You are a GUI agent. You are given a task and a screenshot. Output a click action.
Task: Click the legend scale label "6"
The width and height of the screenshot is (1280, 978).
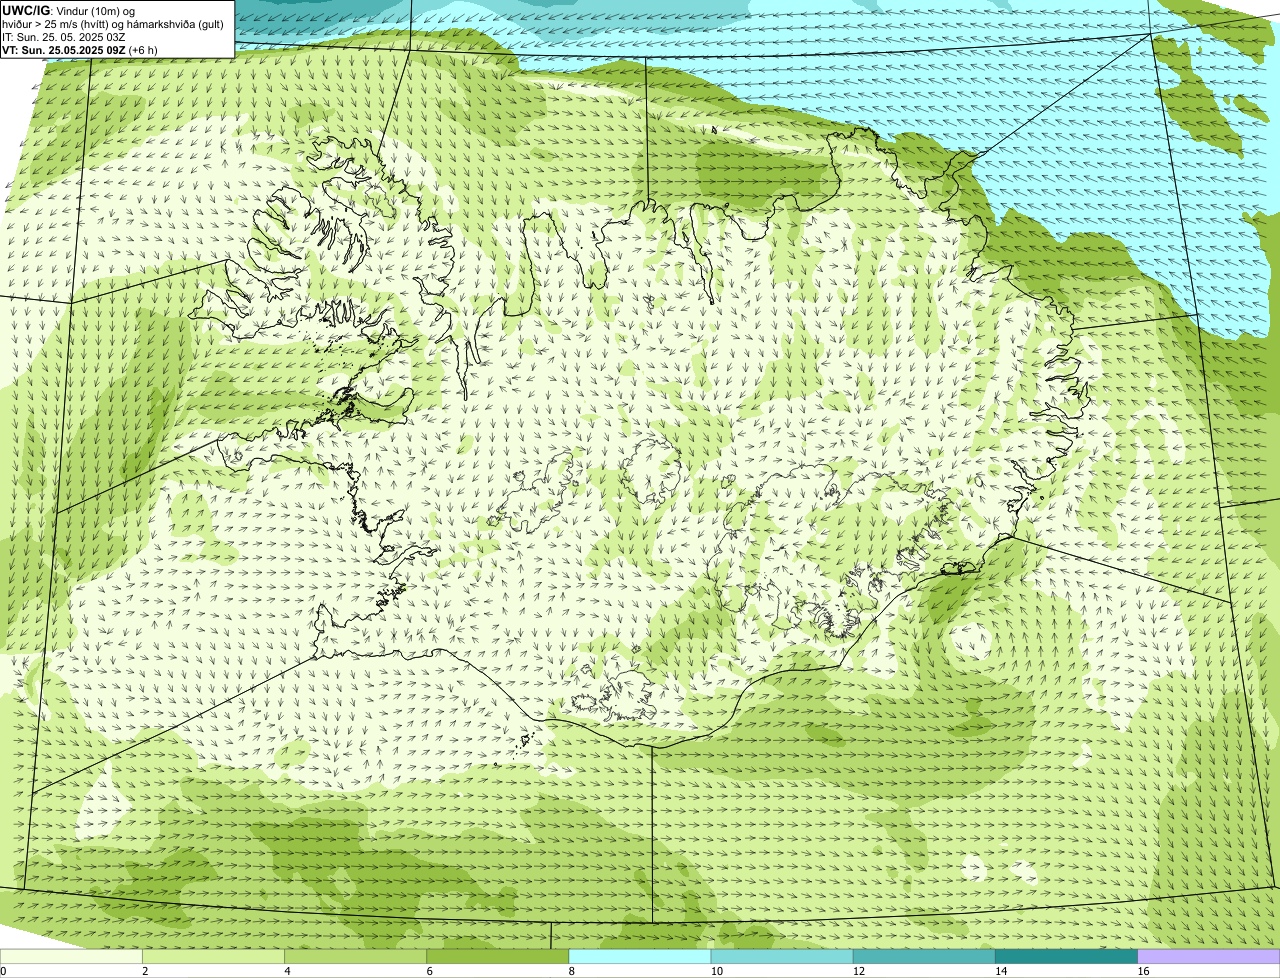point(429,971)
